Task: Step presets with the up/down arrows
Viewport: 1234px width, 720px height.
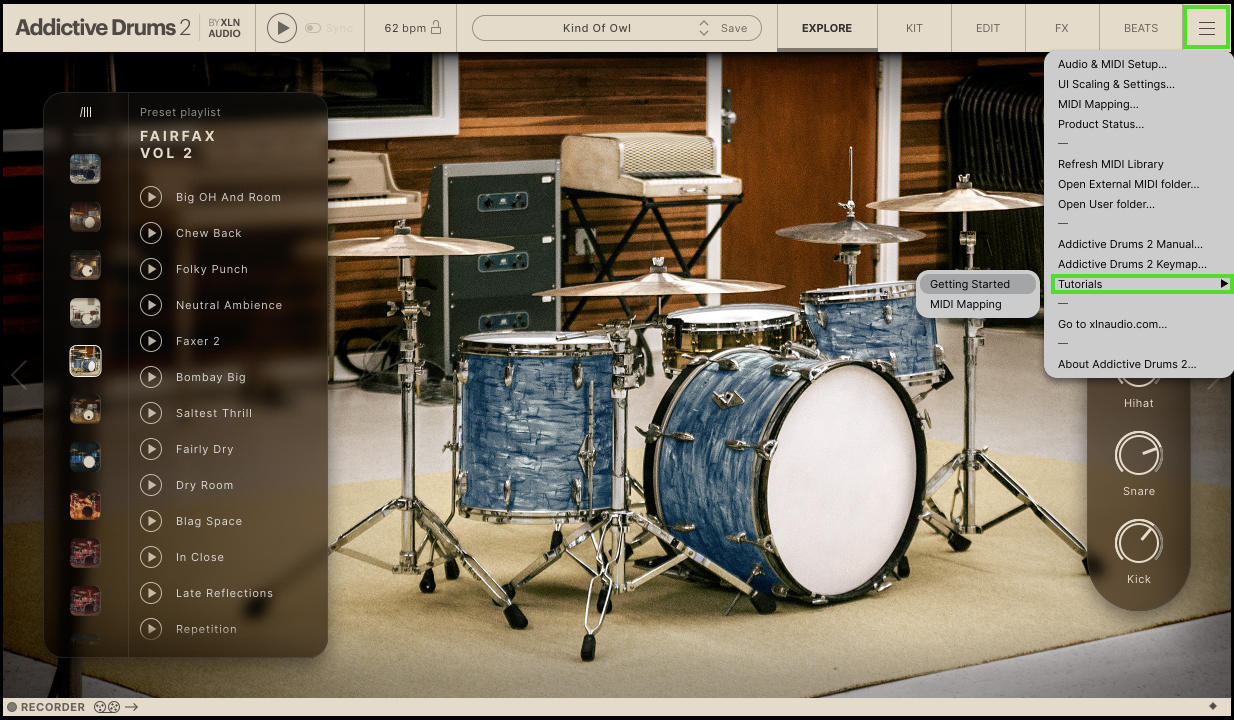Action: click(x=704, y=28)
